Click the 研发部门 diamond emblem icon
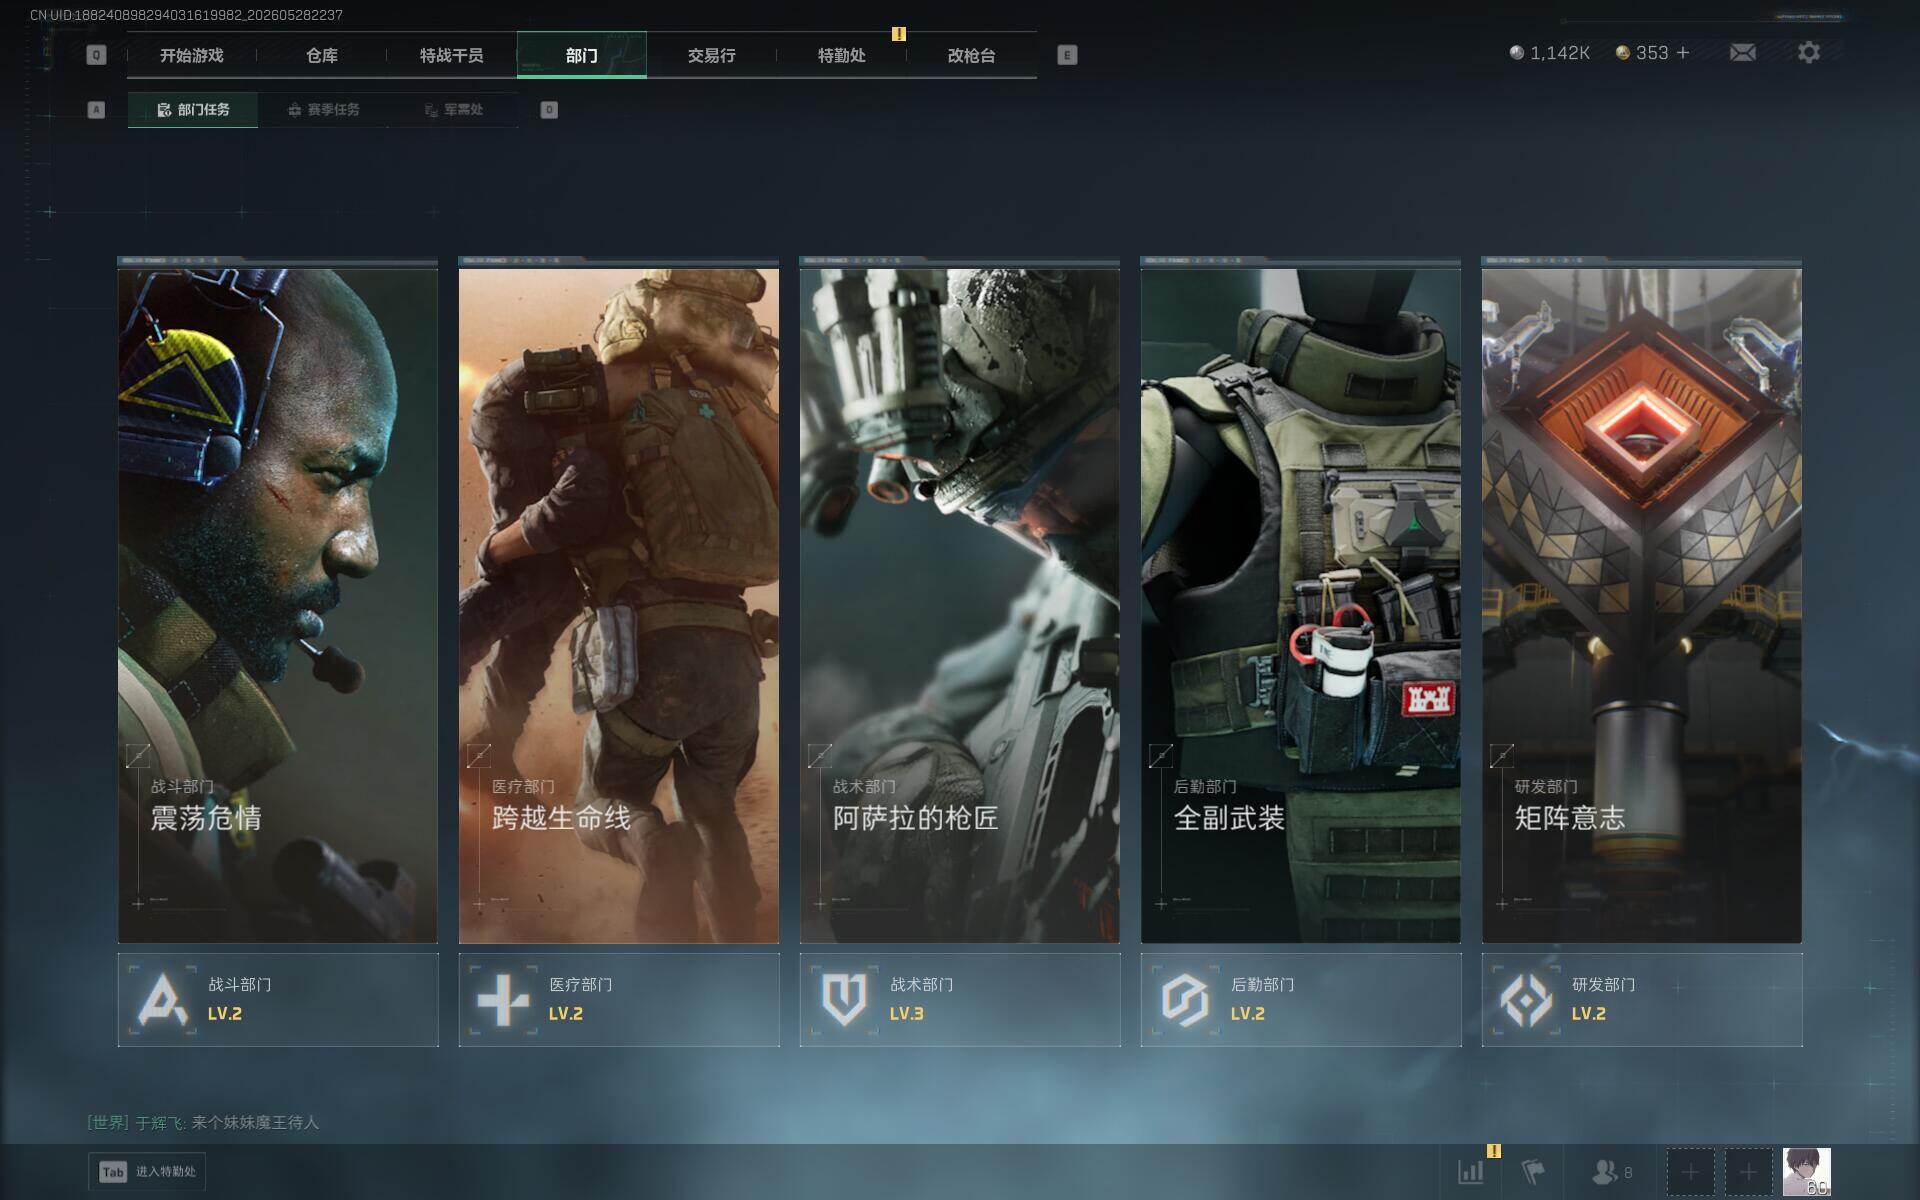 (1526, 999)
